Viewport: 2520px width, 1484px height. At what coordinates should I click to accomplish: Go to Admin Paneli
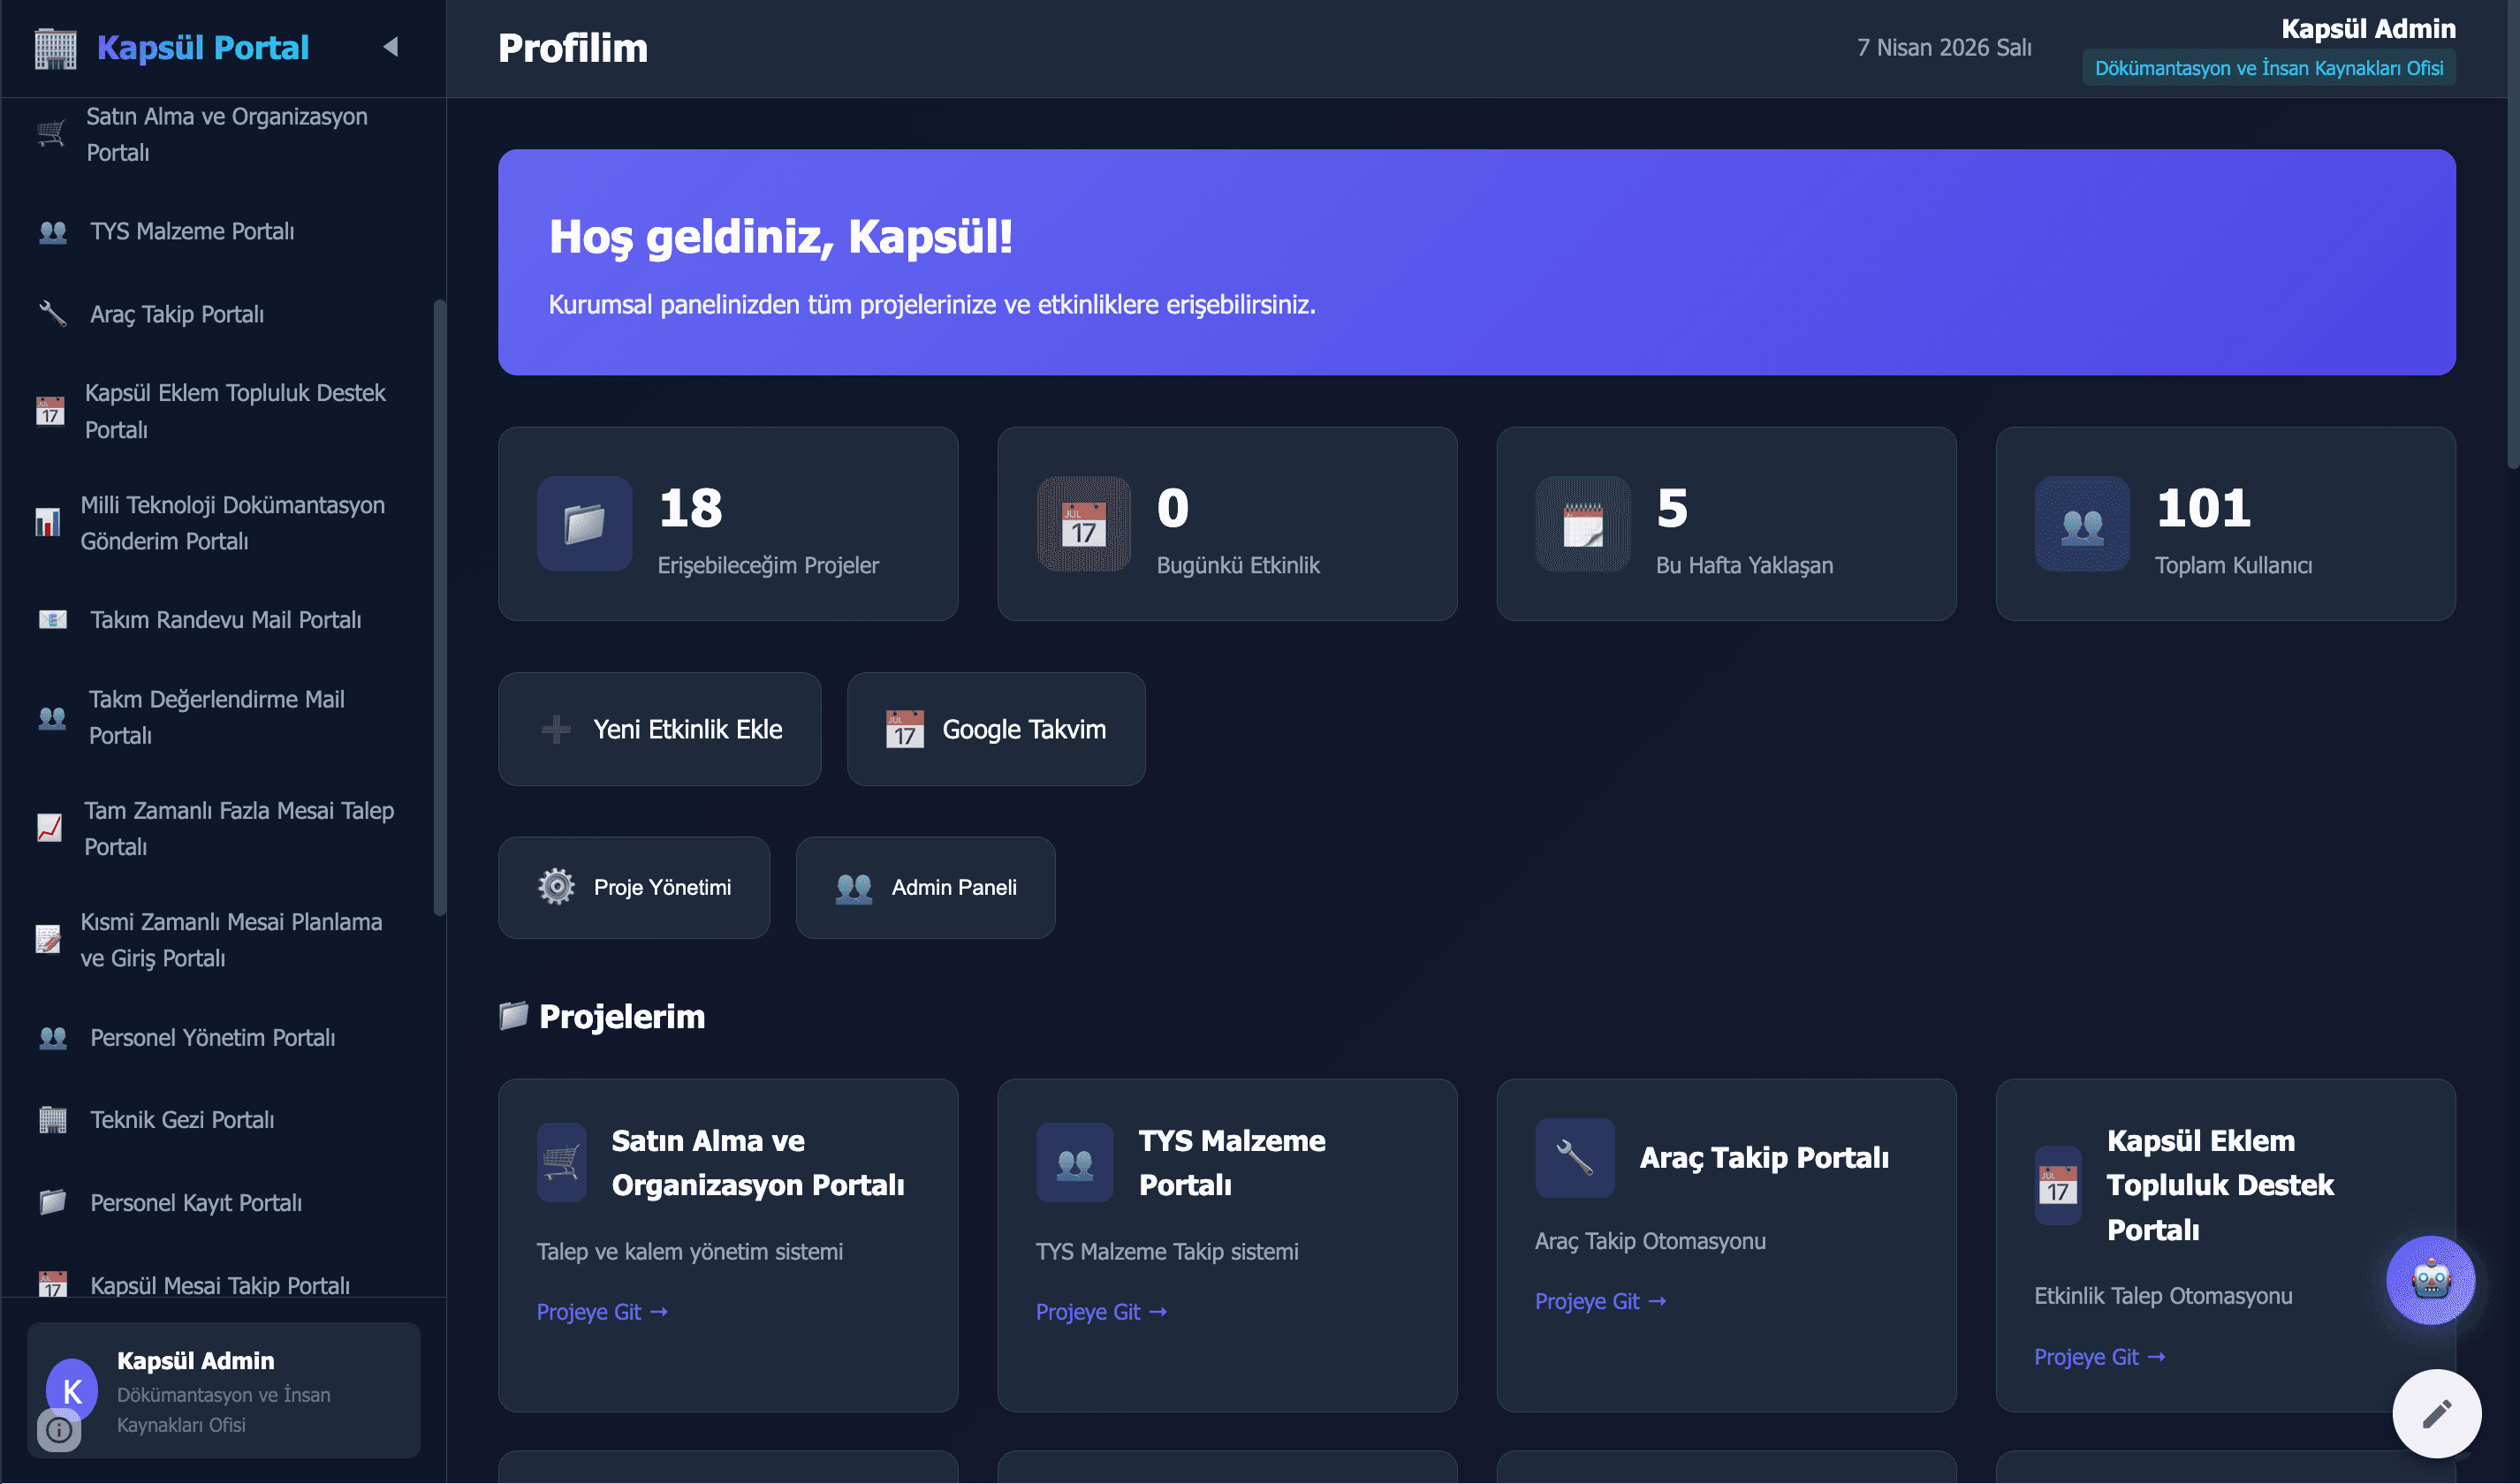pos(925,887)
